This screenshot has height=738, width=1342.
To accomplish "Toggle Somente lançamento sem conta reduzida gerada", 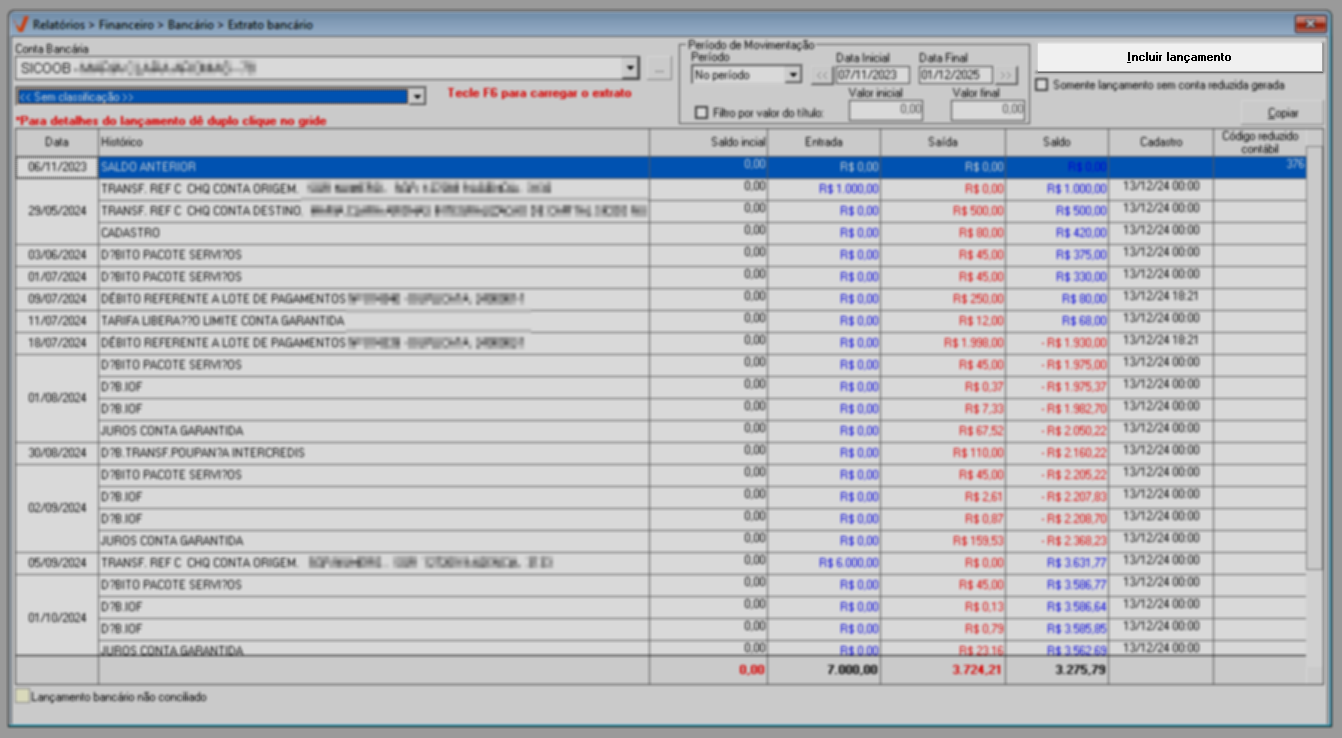I will (1043, 85).
